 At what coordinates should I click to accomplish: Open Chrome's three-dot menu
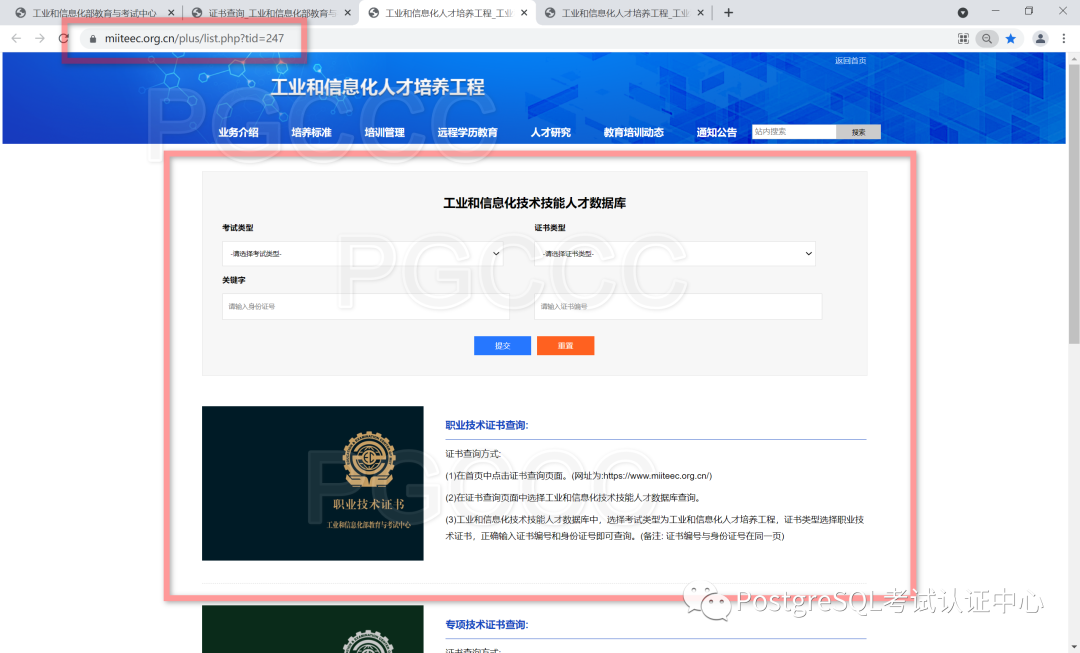[1064, 37]
